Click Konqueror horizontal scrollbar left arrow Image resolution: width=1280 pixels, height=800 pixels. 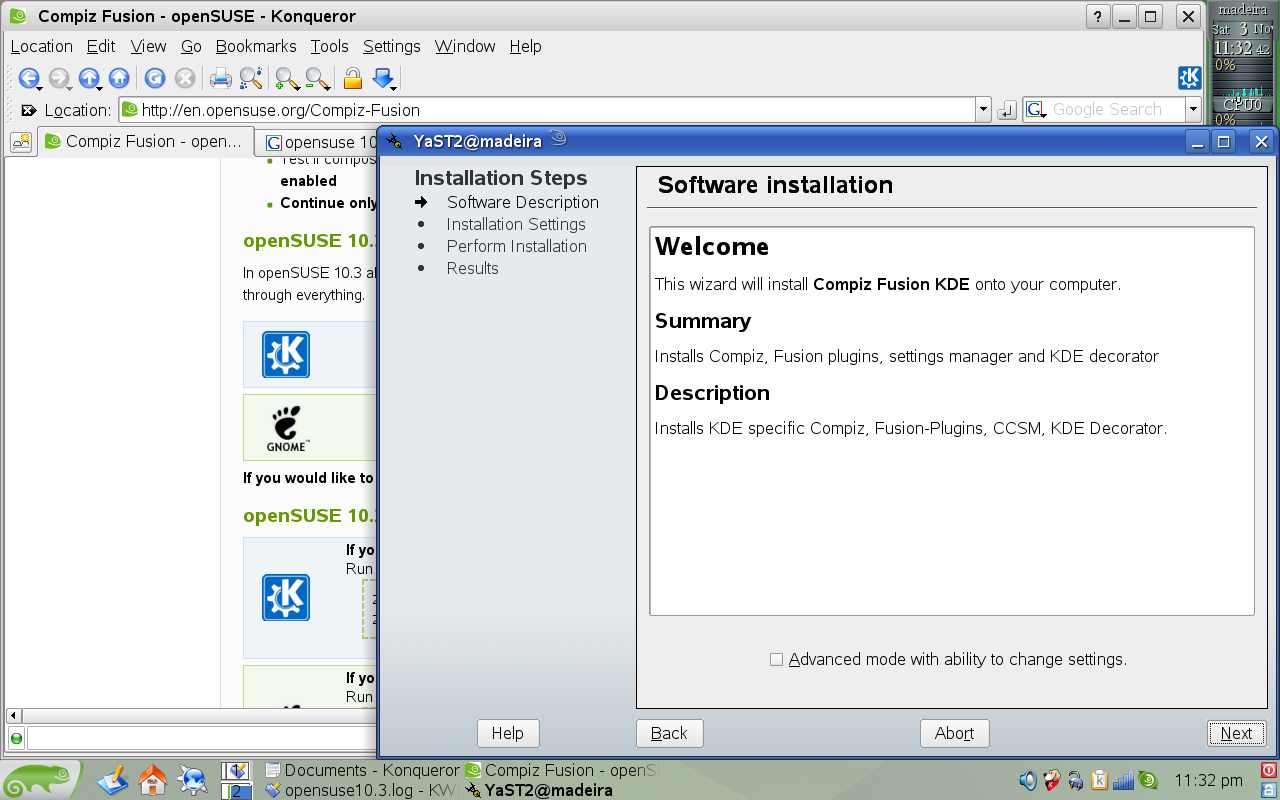(x=13, y=716)
